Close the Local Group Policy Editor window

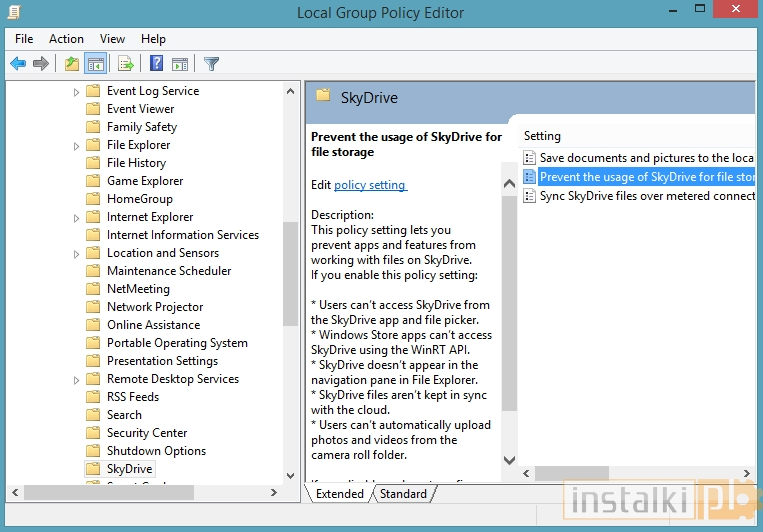736,9
